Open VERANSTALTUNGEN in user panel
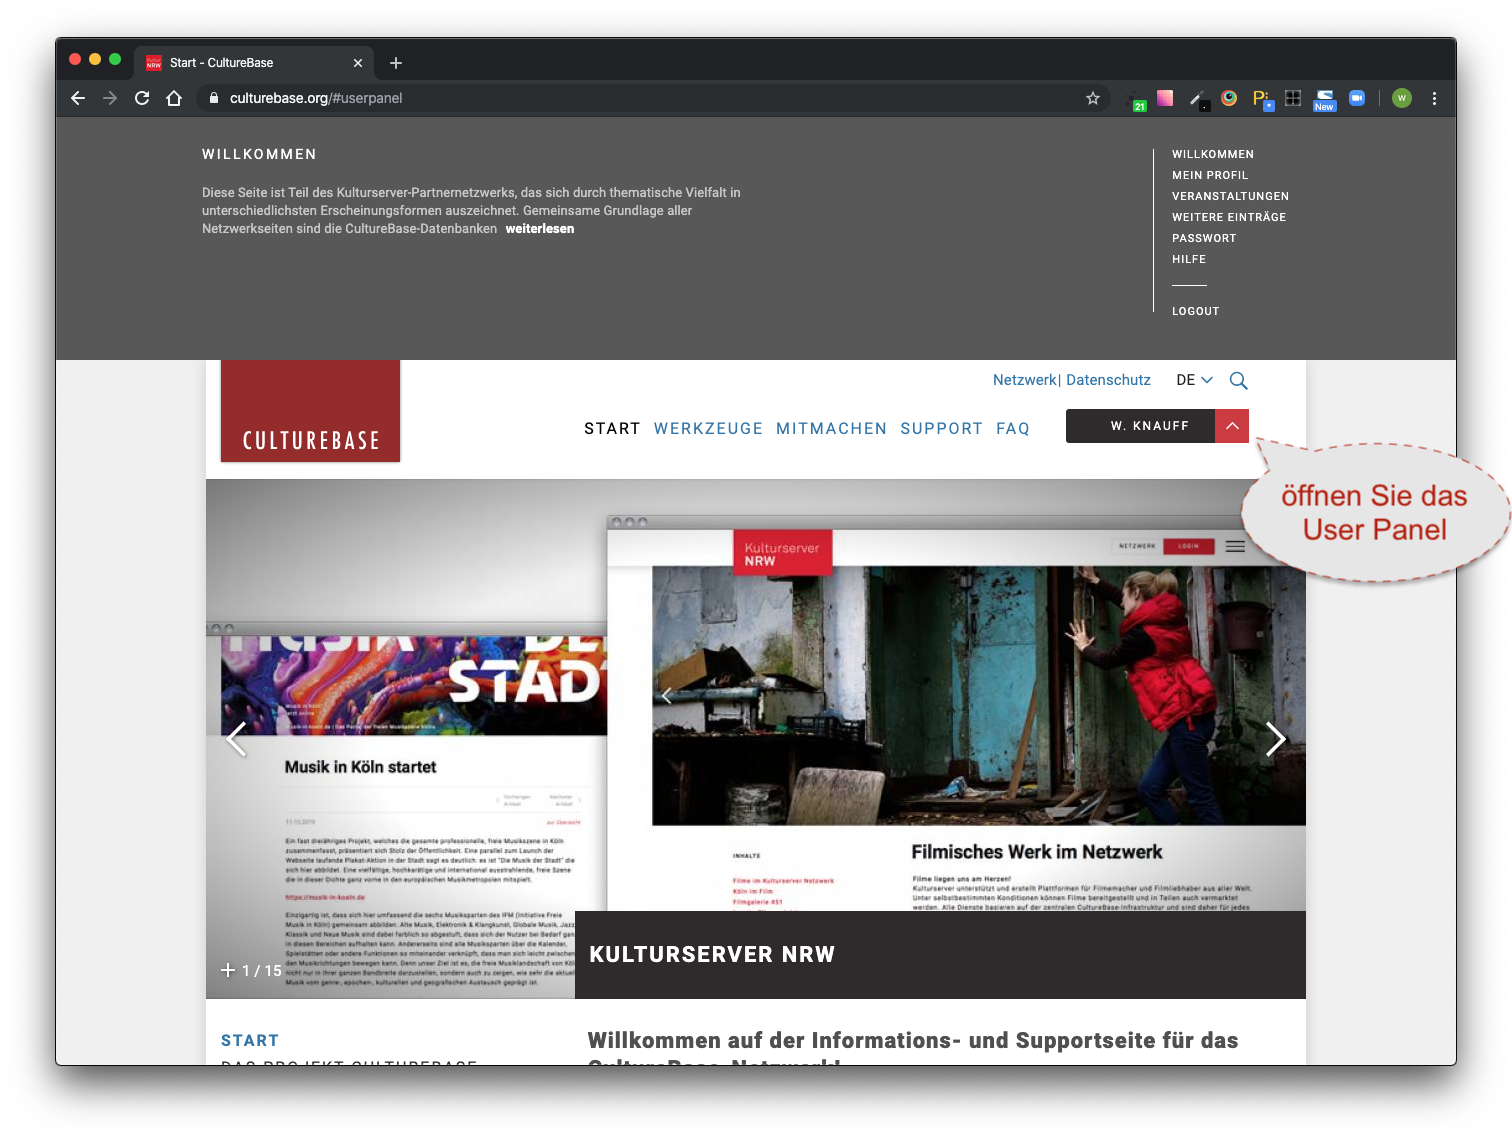The image size is (1512, 1139). click(1230, 196)
